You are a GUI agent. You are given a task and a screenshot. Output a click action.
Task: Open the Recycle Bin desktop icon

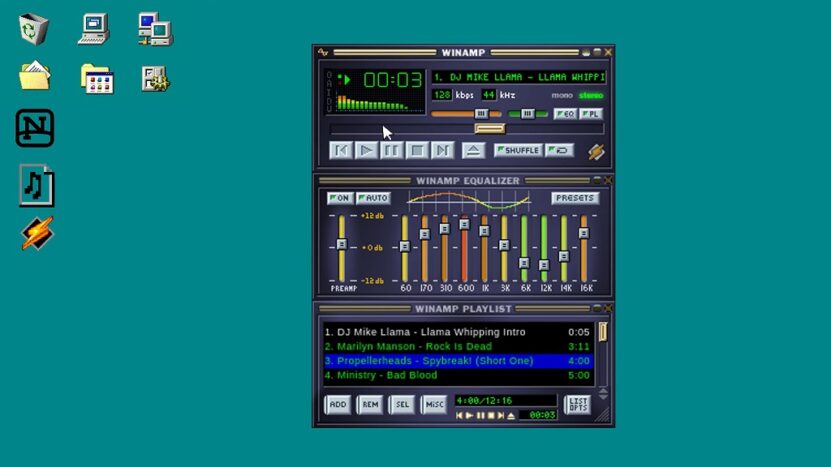pyautogui.click(x=33, y=29)
